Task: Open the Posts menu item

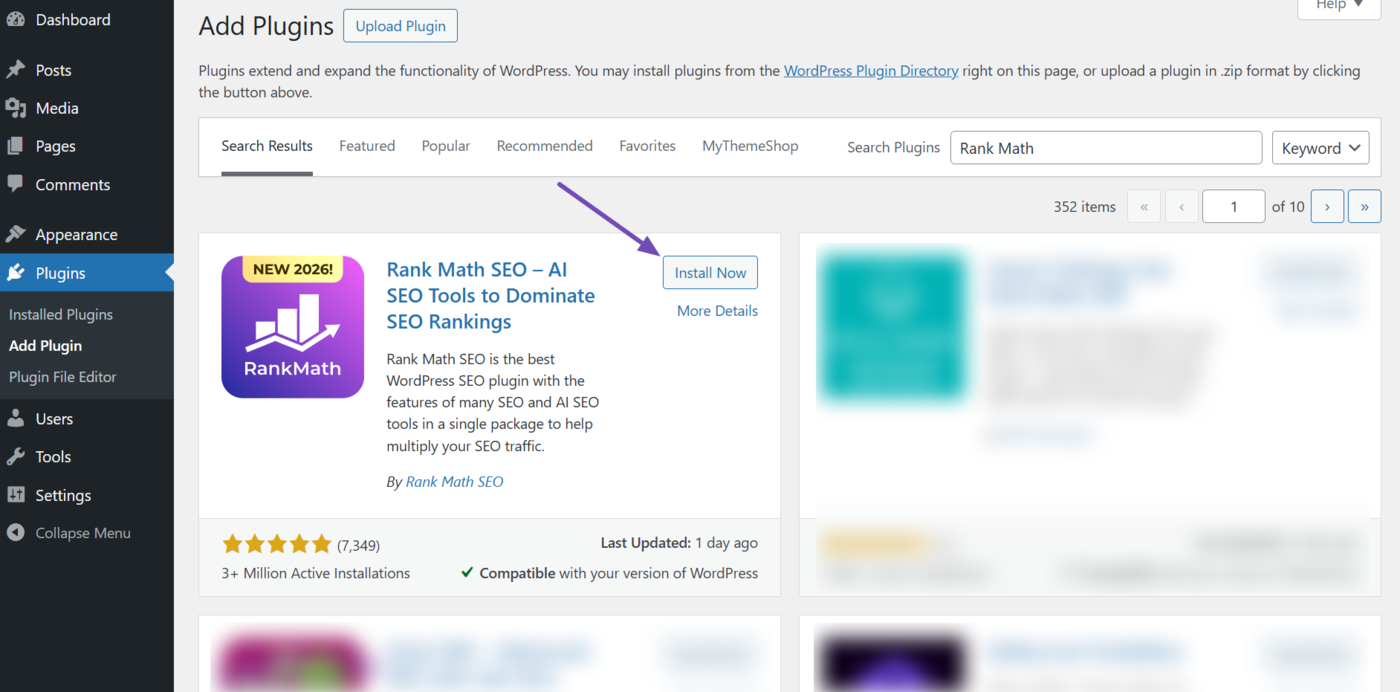Action: tap(87, 70)
